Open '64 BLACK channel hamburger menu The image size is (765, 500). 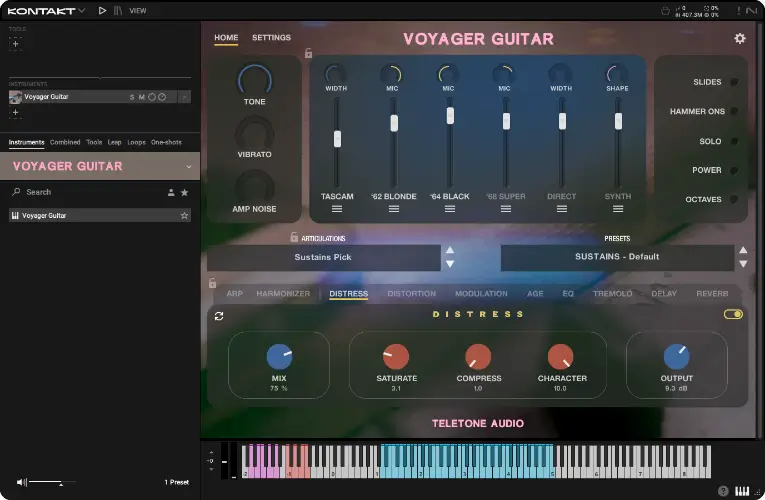pyautogui.click(x=450, y=209)
